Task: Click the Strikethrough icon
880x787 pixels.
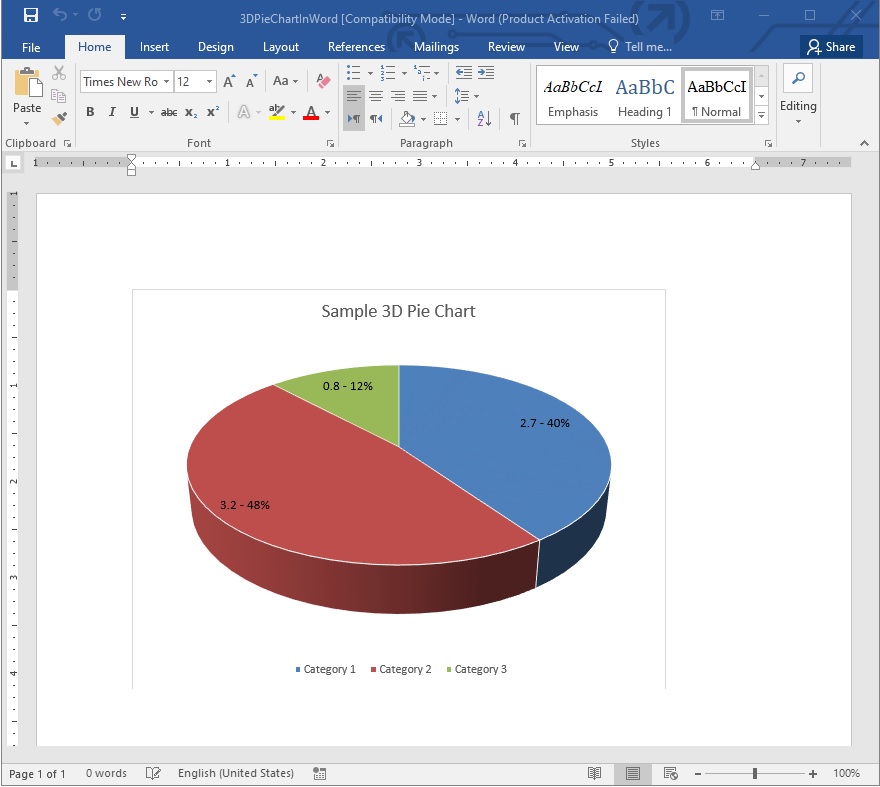Action: tap(169, 112)
